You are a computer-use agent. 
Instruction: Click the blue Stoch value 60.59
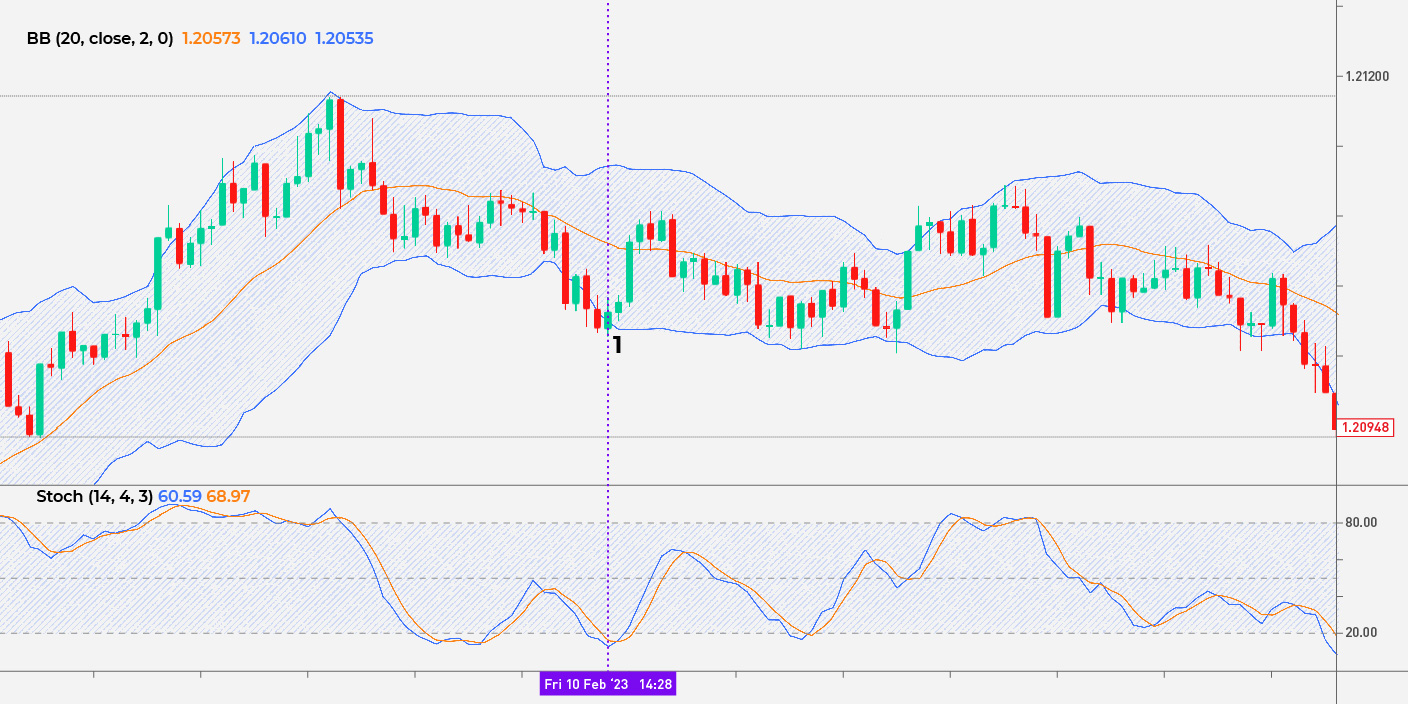coord(180,495)
